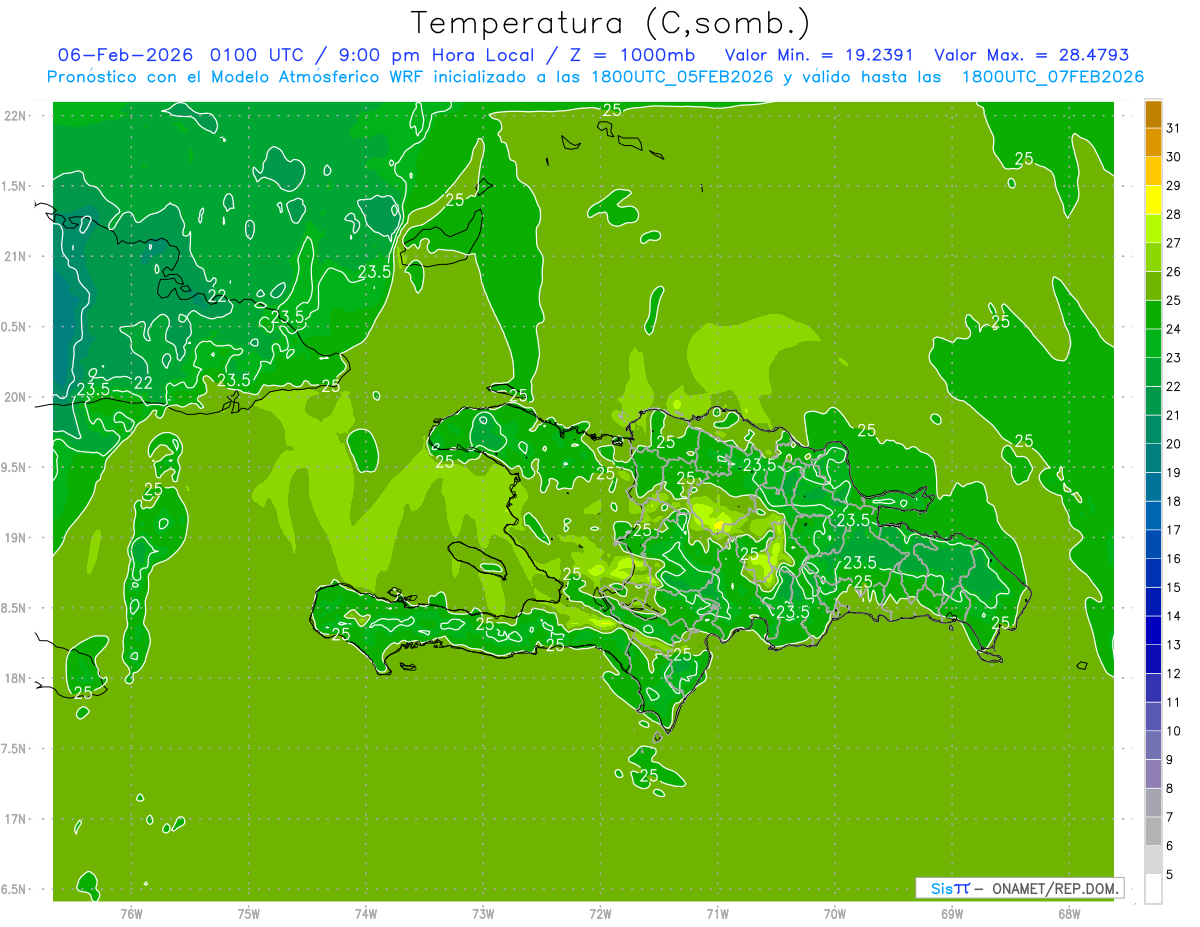The height and width of the screenshot is (927, 1200).
Task: Click the "20N" latitude axis label
Action: click(x=16, y=397)
